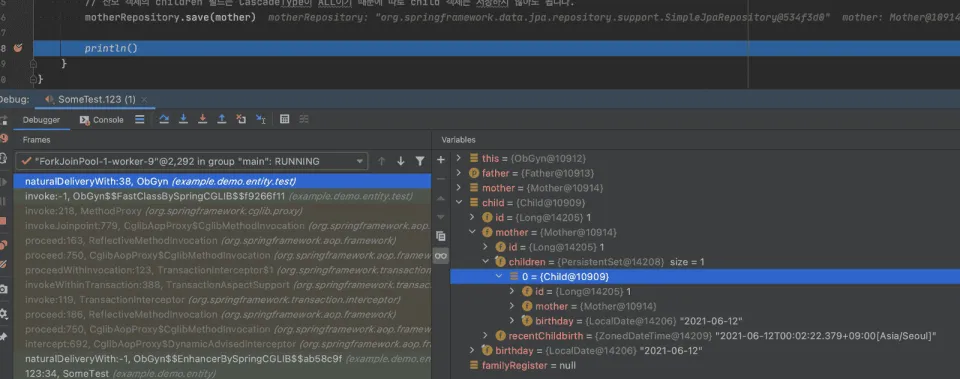This screenshot has height=379, width=960.
Task: Select frame proceed:186, ReflectiveMethodInvocation
Action: click(x=222, y=315)
